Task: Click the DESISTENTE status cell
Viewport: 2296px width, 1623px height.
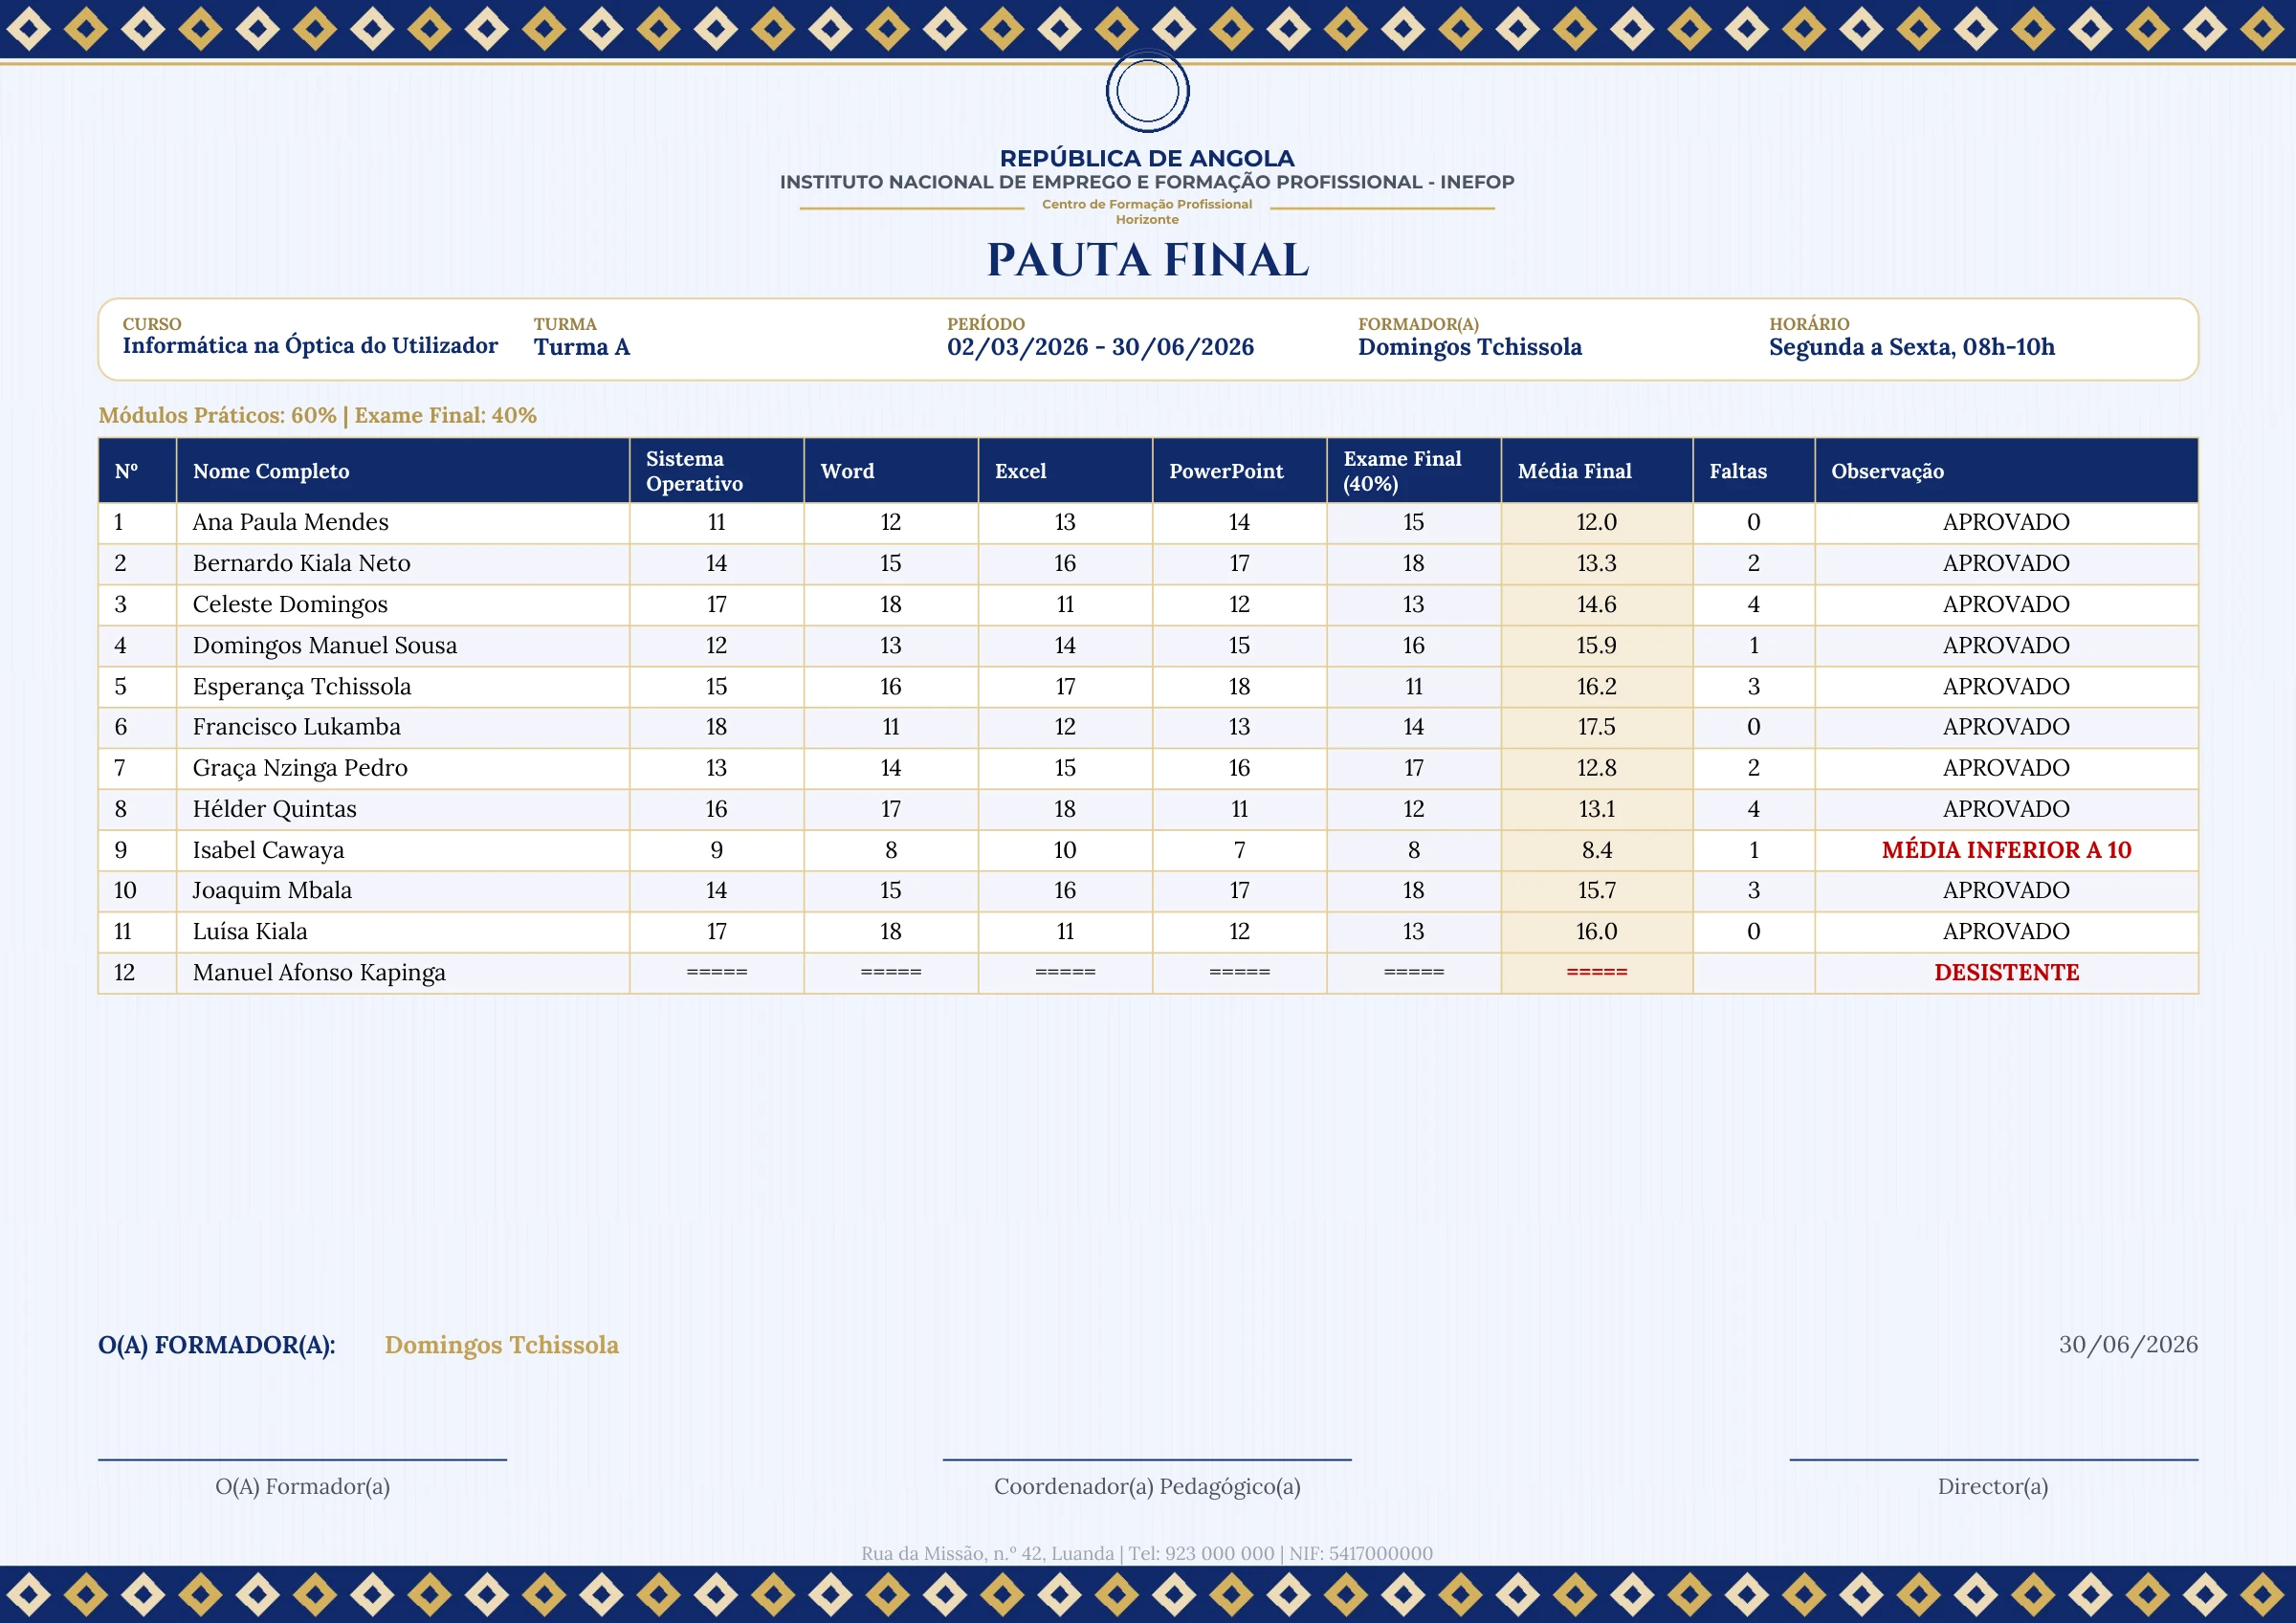Action: tap(2006, 973)
